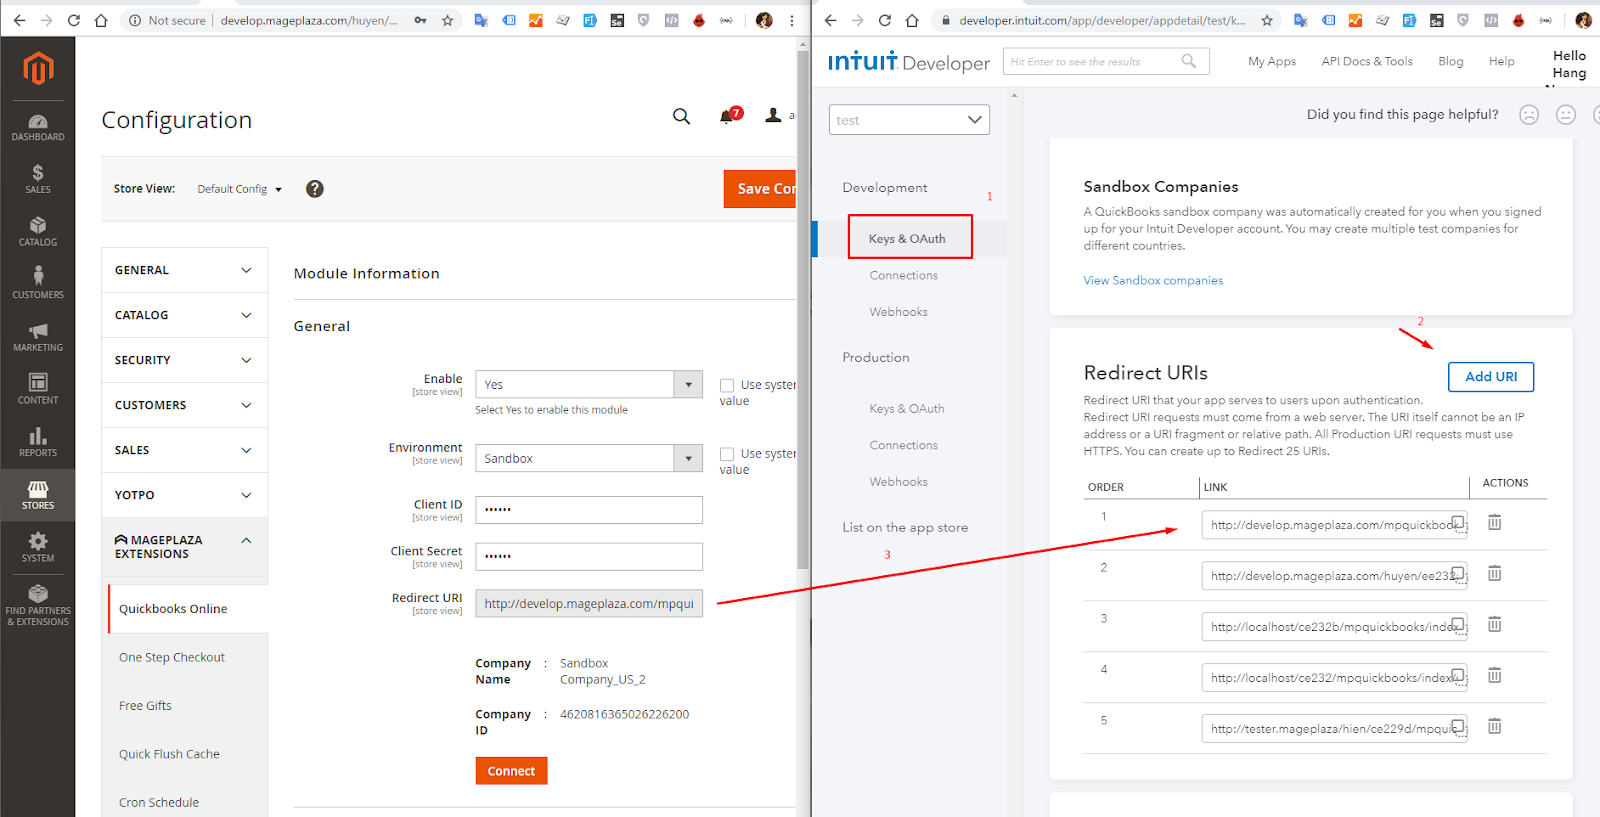The height and width of the screenshot is (817, 1600).
Task: Check Use system value for Environment
Action: (727, 454)
